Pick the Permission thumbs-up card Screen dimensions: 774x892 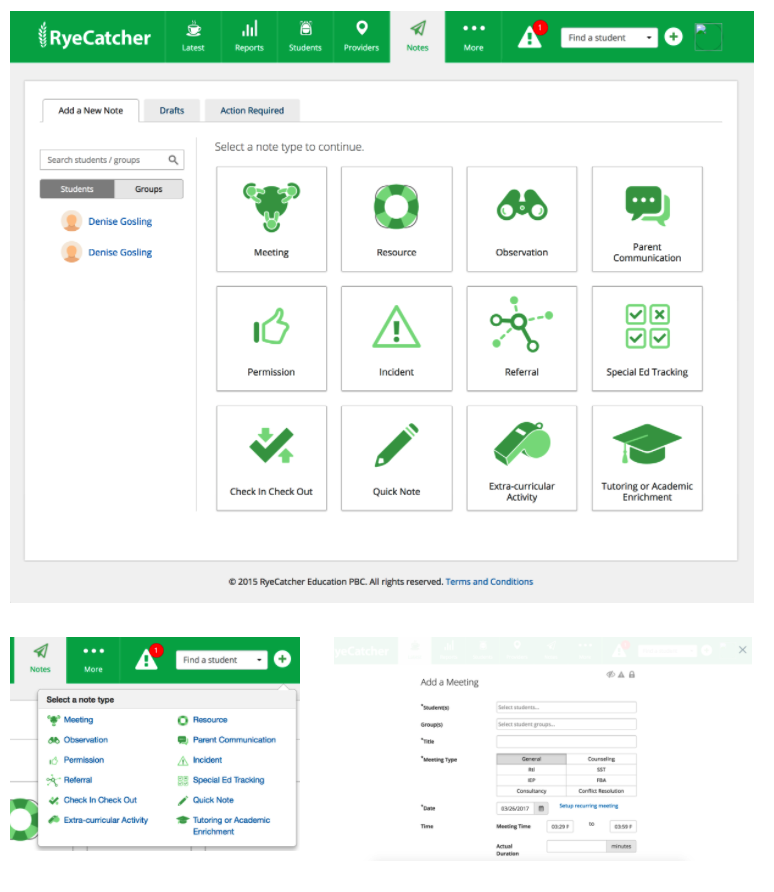(x=271, y=338)
